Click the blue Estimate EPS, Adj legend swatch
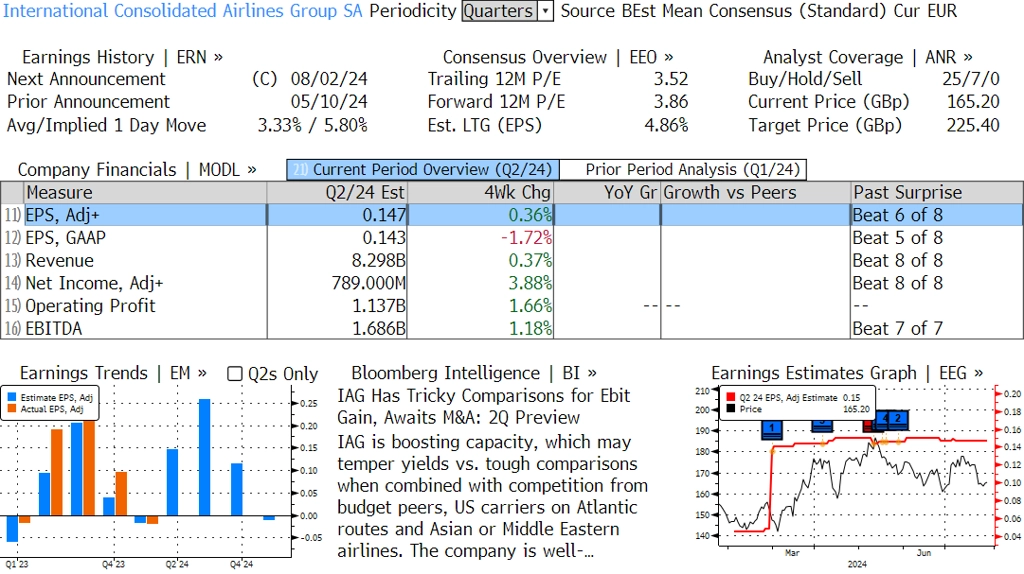 coord(12,397)
